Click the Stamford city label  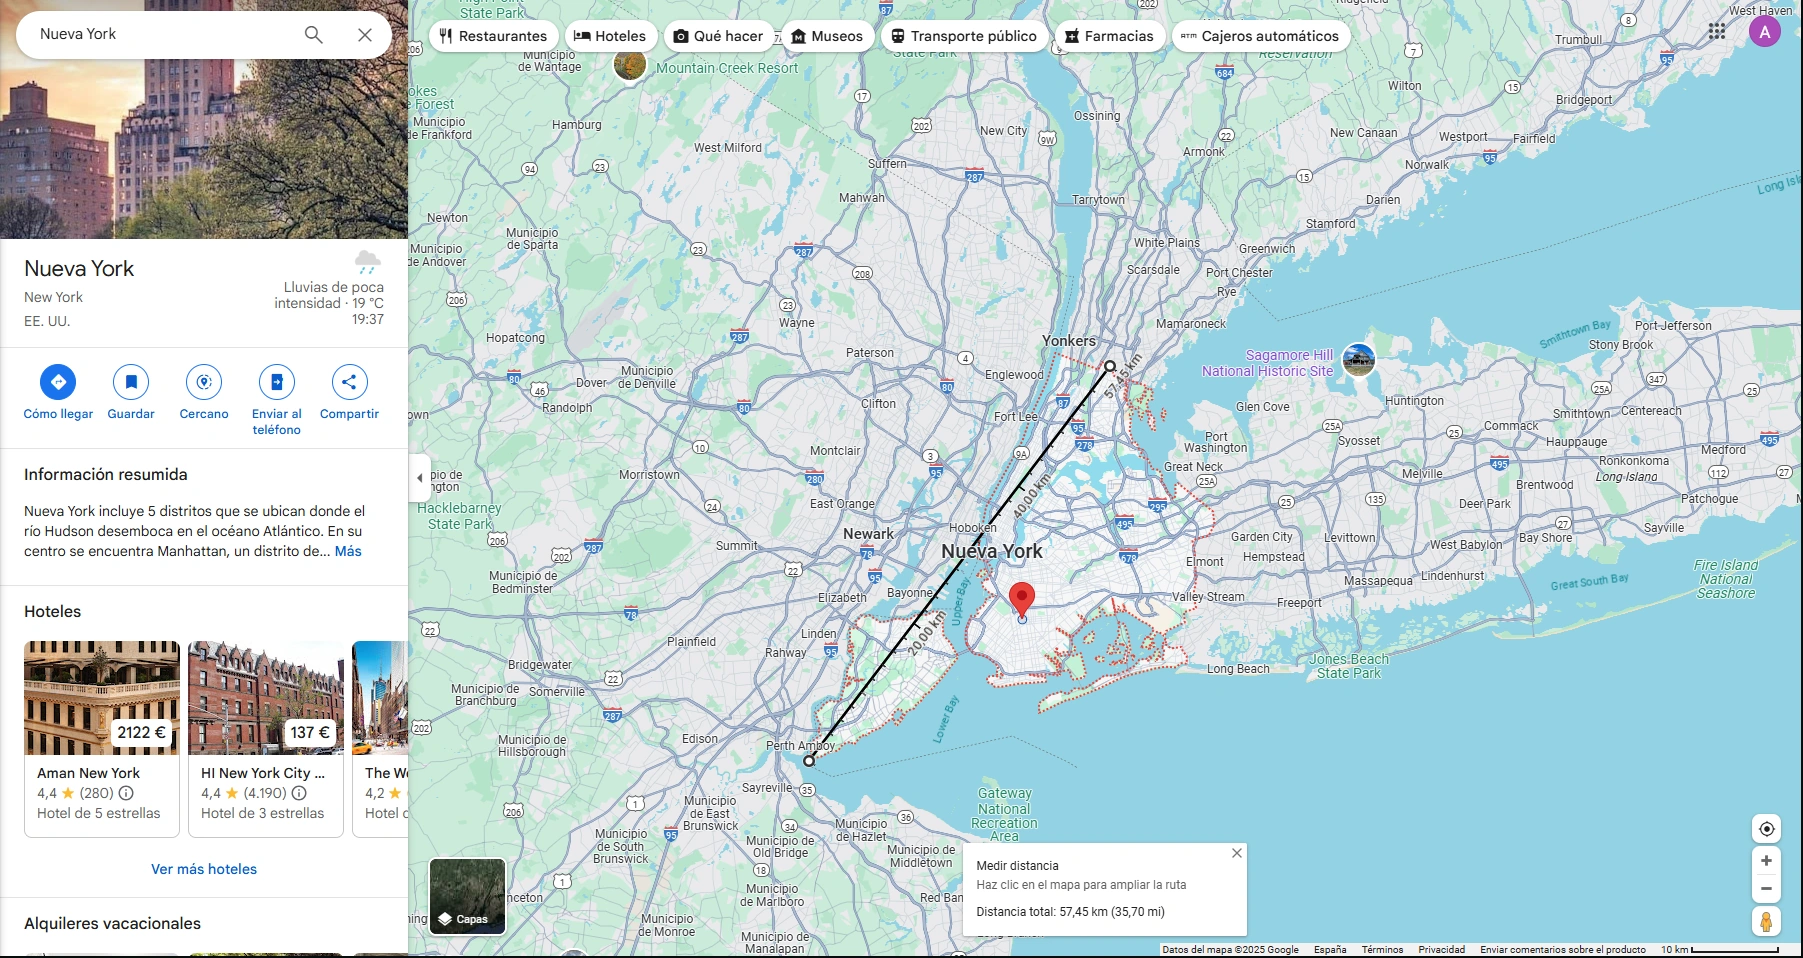1331,224
